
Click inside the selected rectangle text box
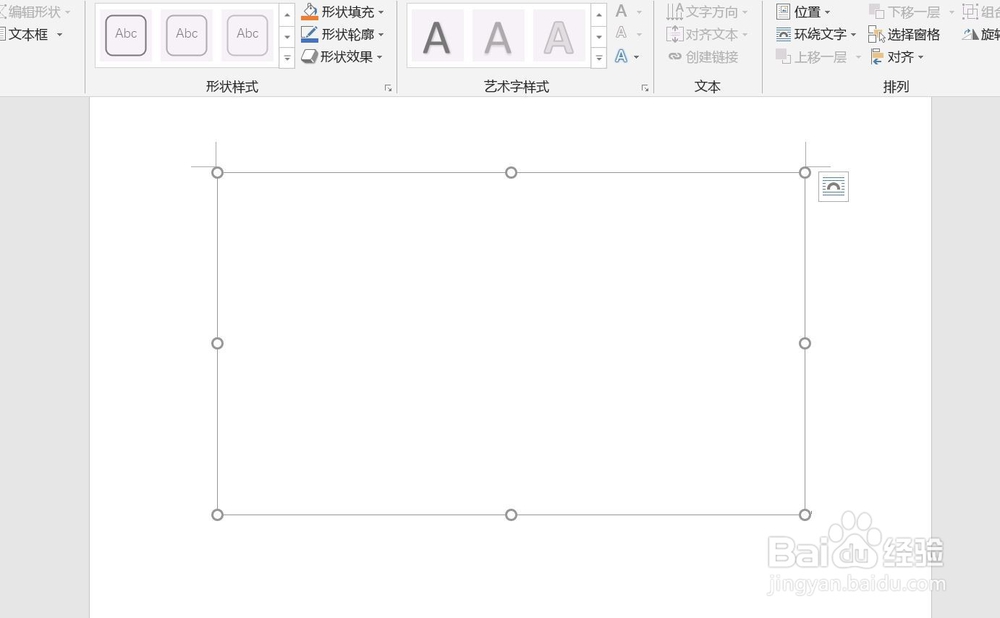pyautogui.click(x=511, y=344)
